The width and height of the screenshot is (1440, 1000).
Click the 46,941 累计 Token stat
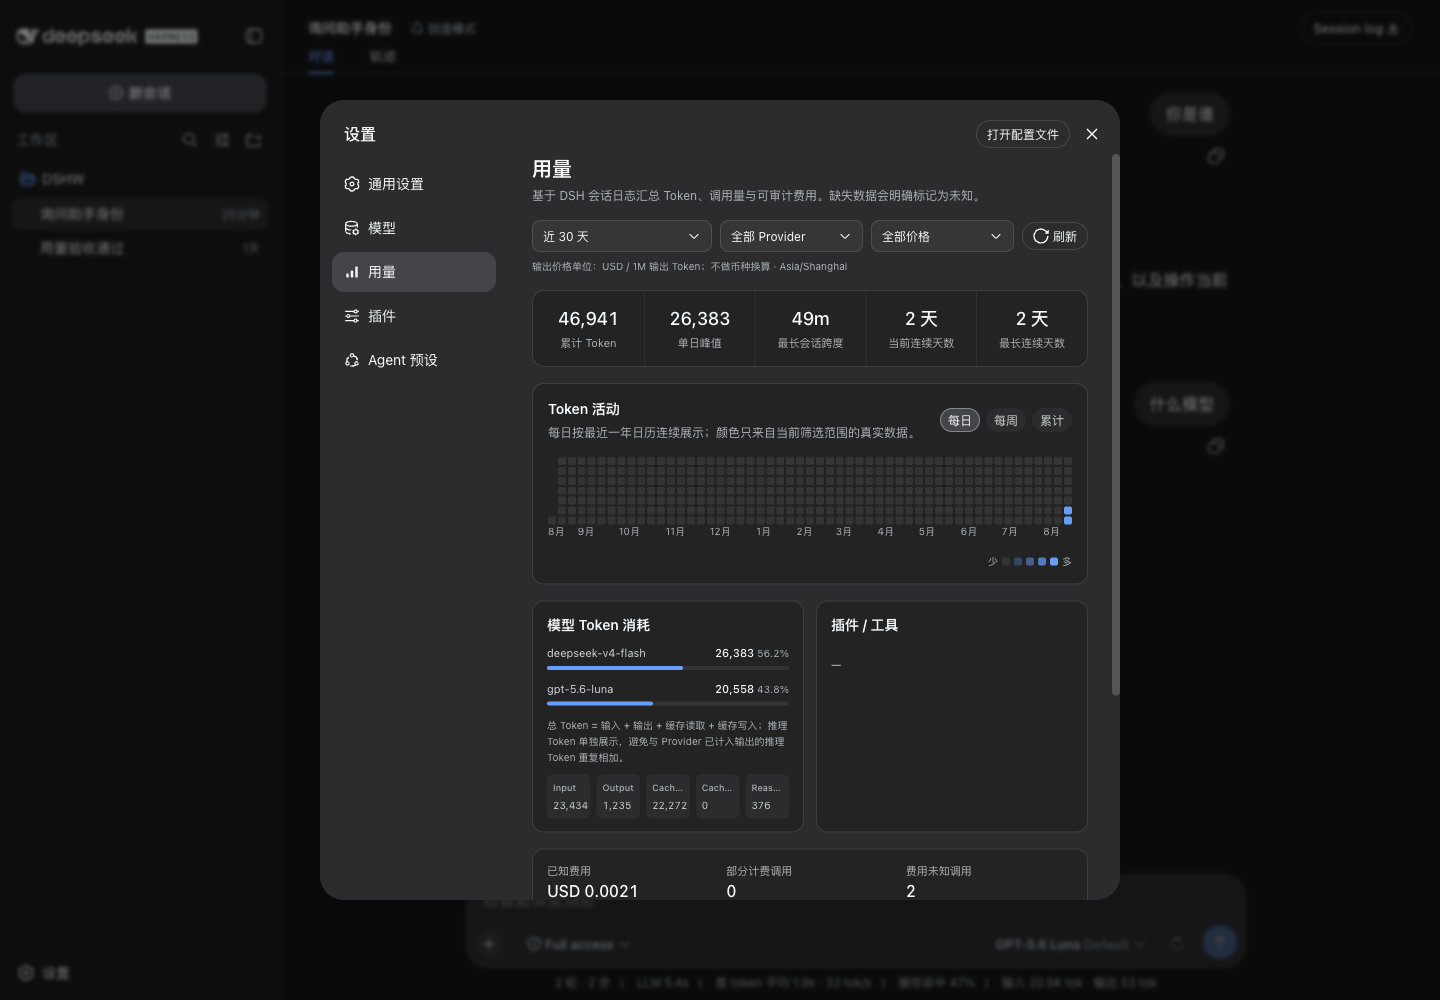[x=588, y=328]
